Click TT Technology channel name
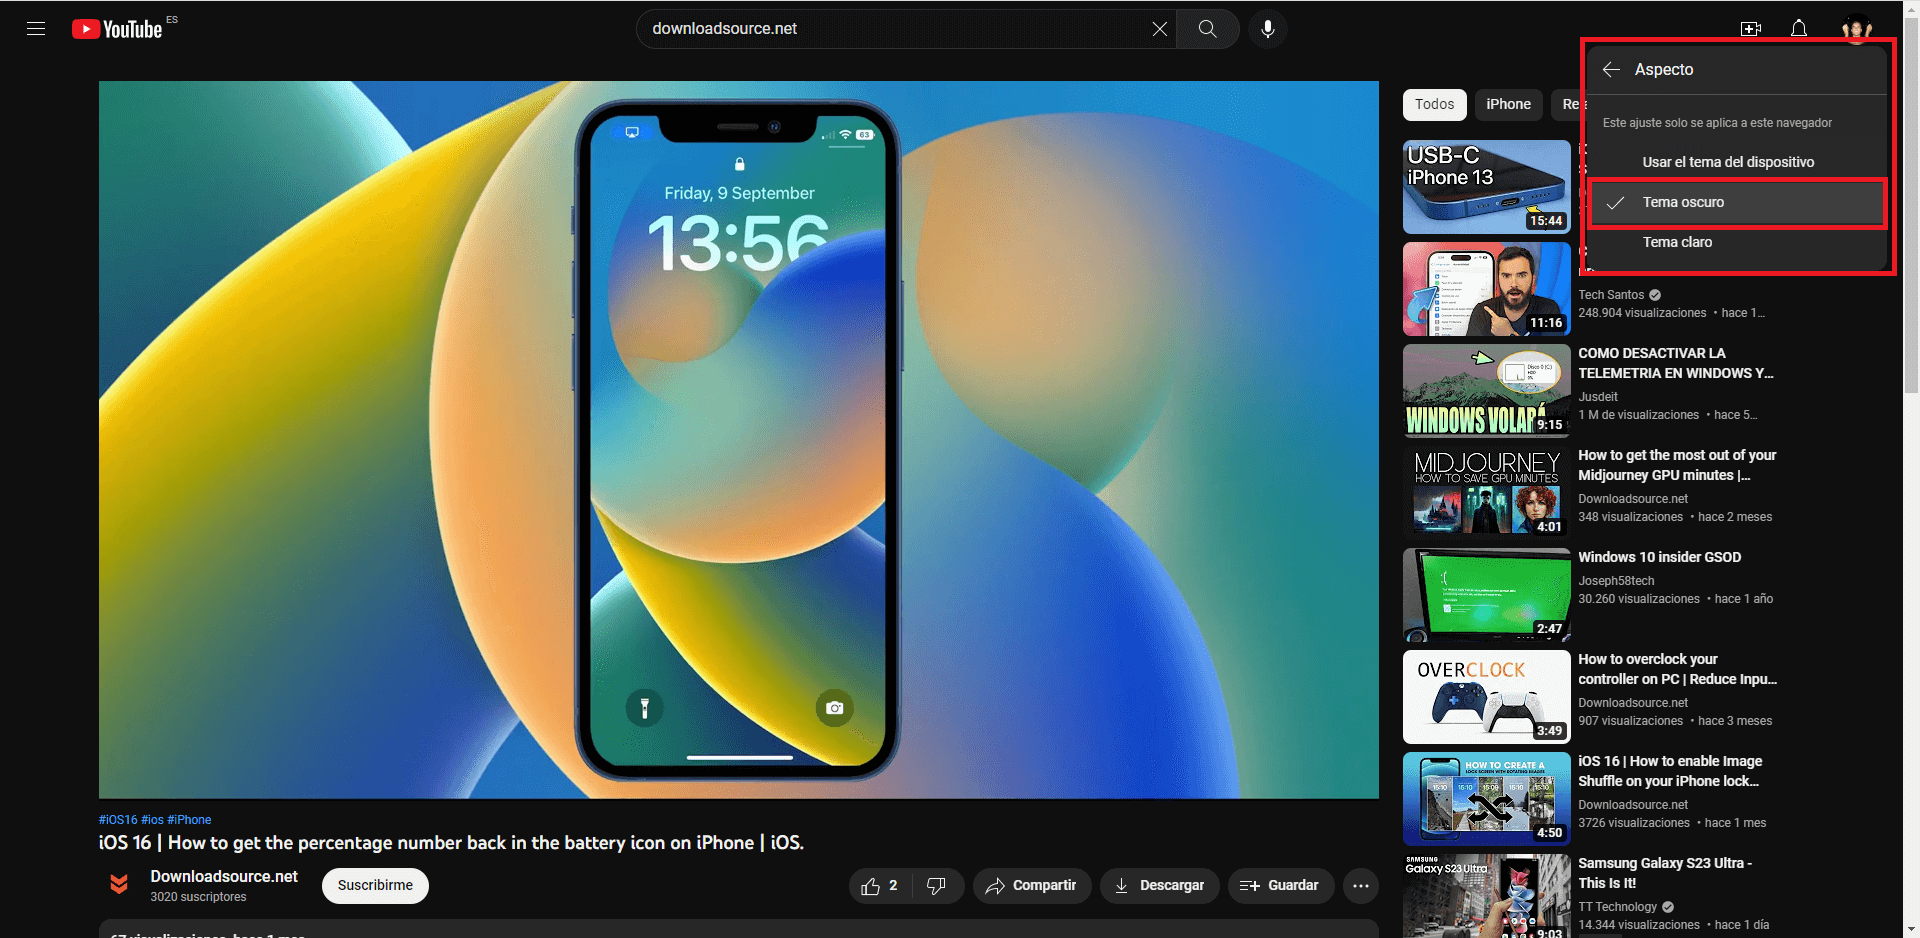The image size is (1920, 938). click(1618, 907)
